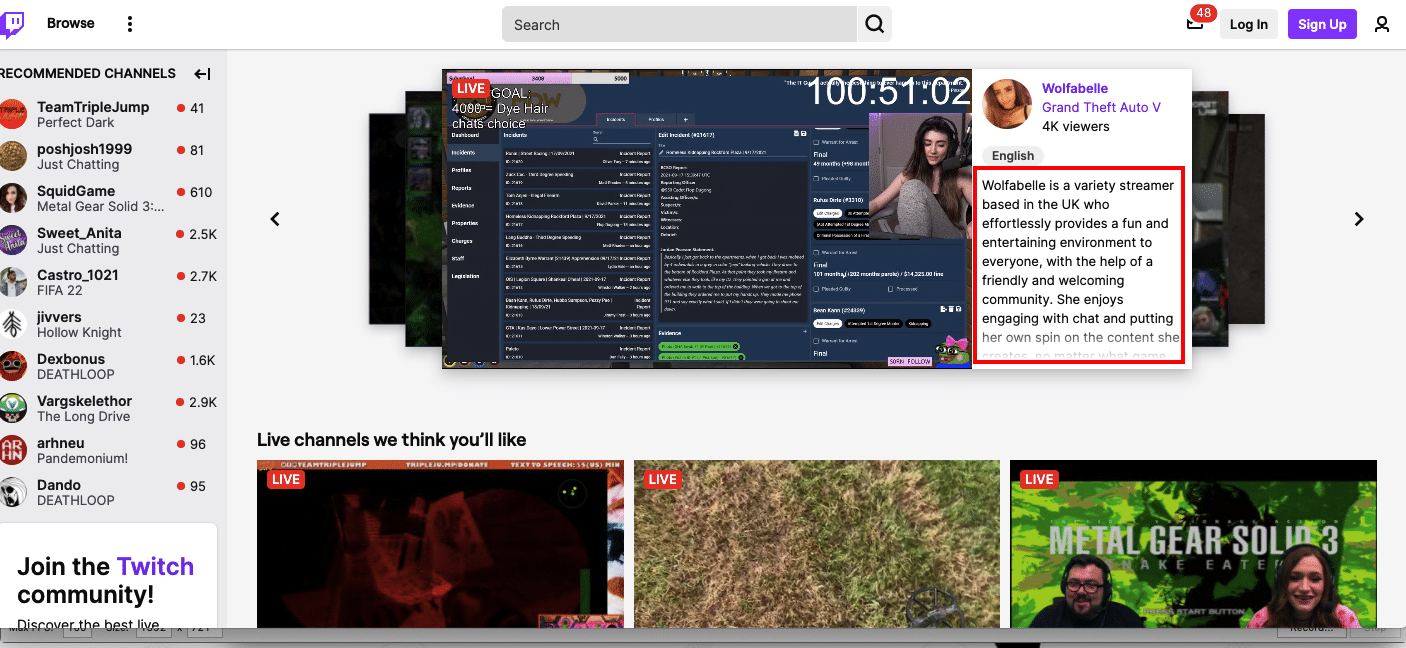Click the English language tag
Image resolution: width=1406 pixels, height=648 pixels.
point(1013,155)
